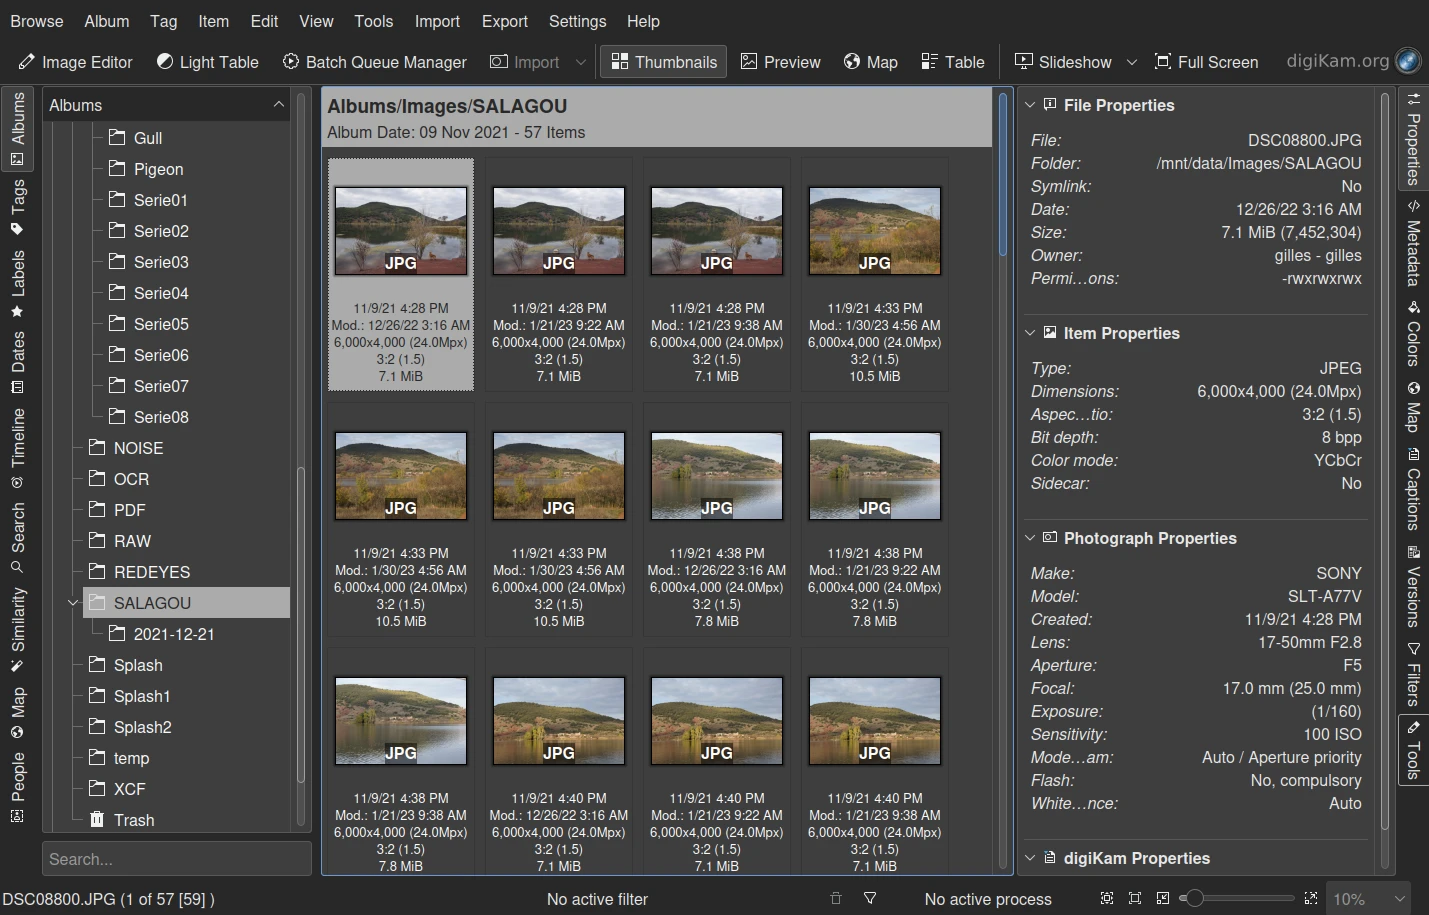Viewport: 1429px width, 915px height.
Task: Open the digiKam.org website logo
Action: click(x=1408, y=61)
